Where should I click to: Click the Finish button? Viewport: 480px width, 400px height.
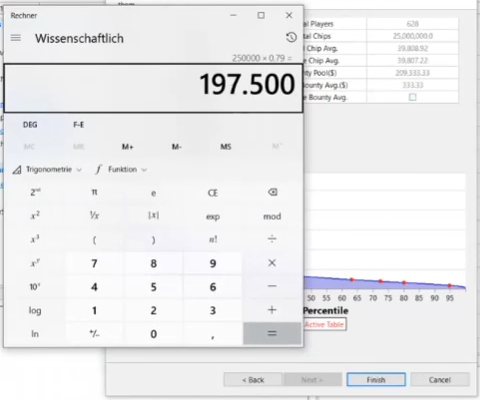tap(376, 380)
